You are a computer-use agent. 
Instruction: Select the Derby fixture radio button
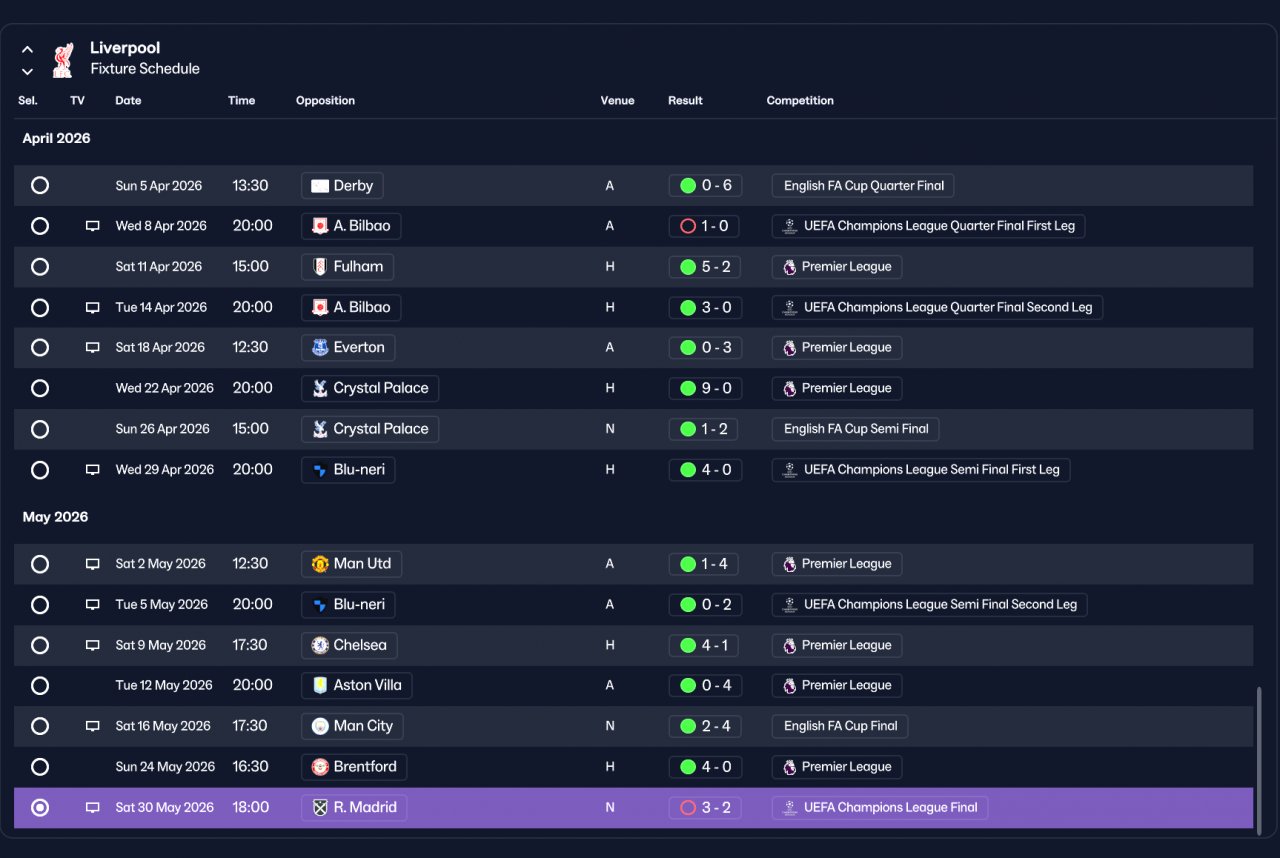[40, 185]
